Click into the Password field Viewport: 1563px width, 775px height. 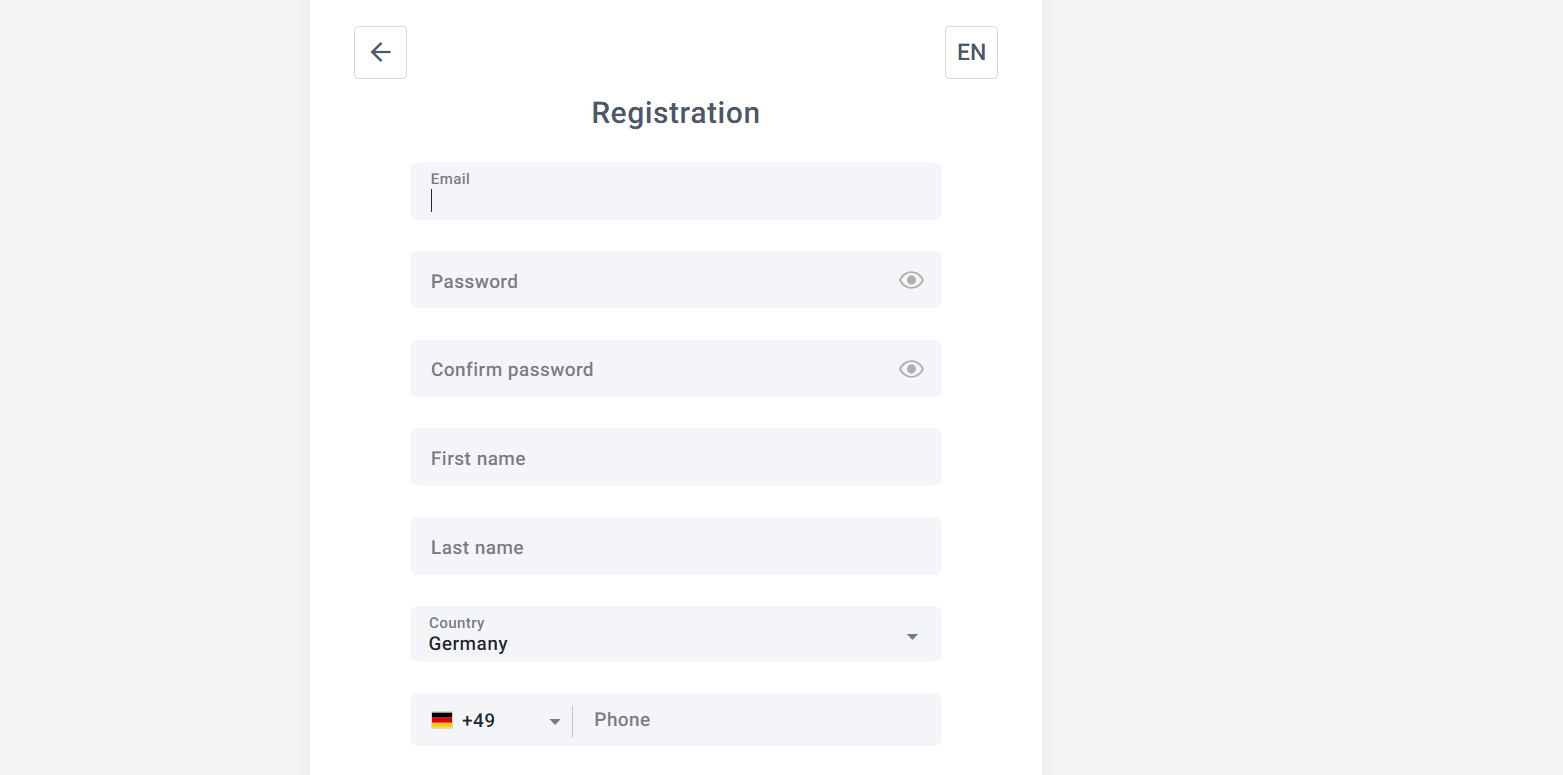pos(650,280)
